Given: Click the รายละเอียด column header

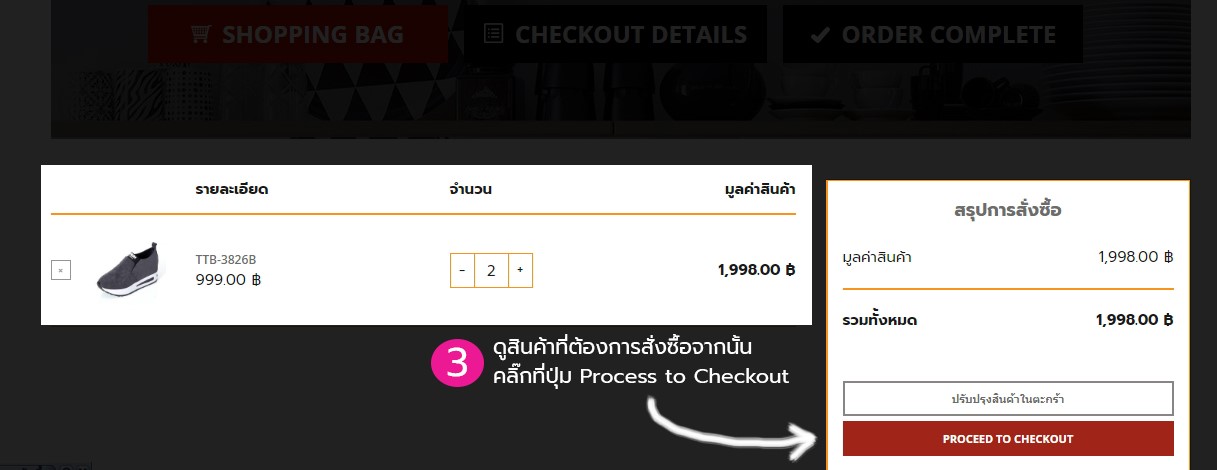Looking at the screenshot, I should click(x=232, y=189).
